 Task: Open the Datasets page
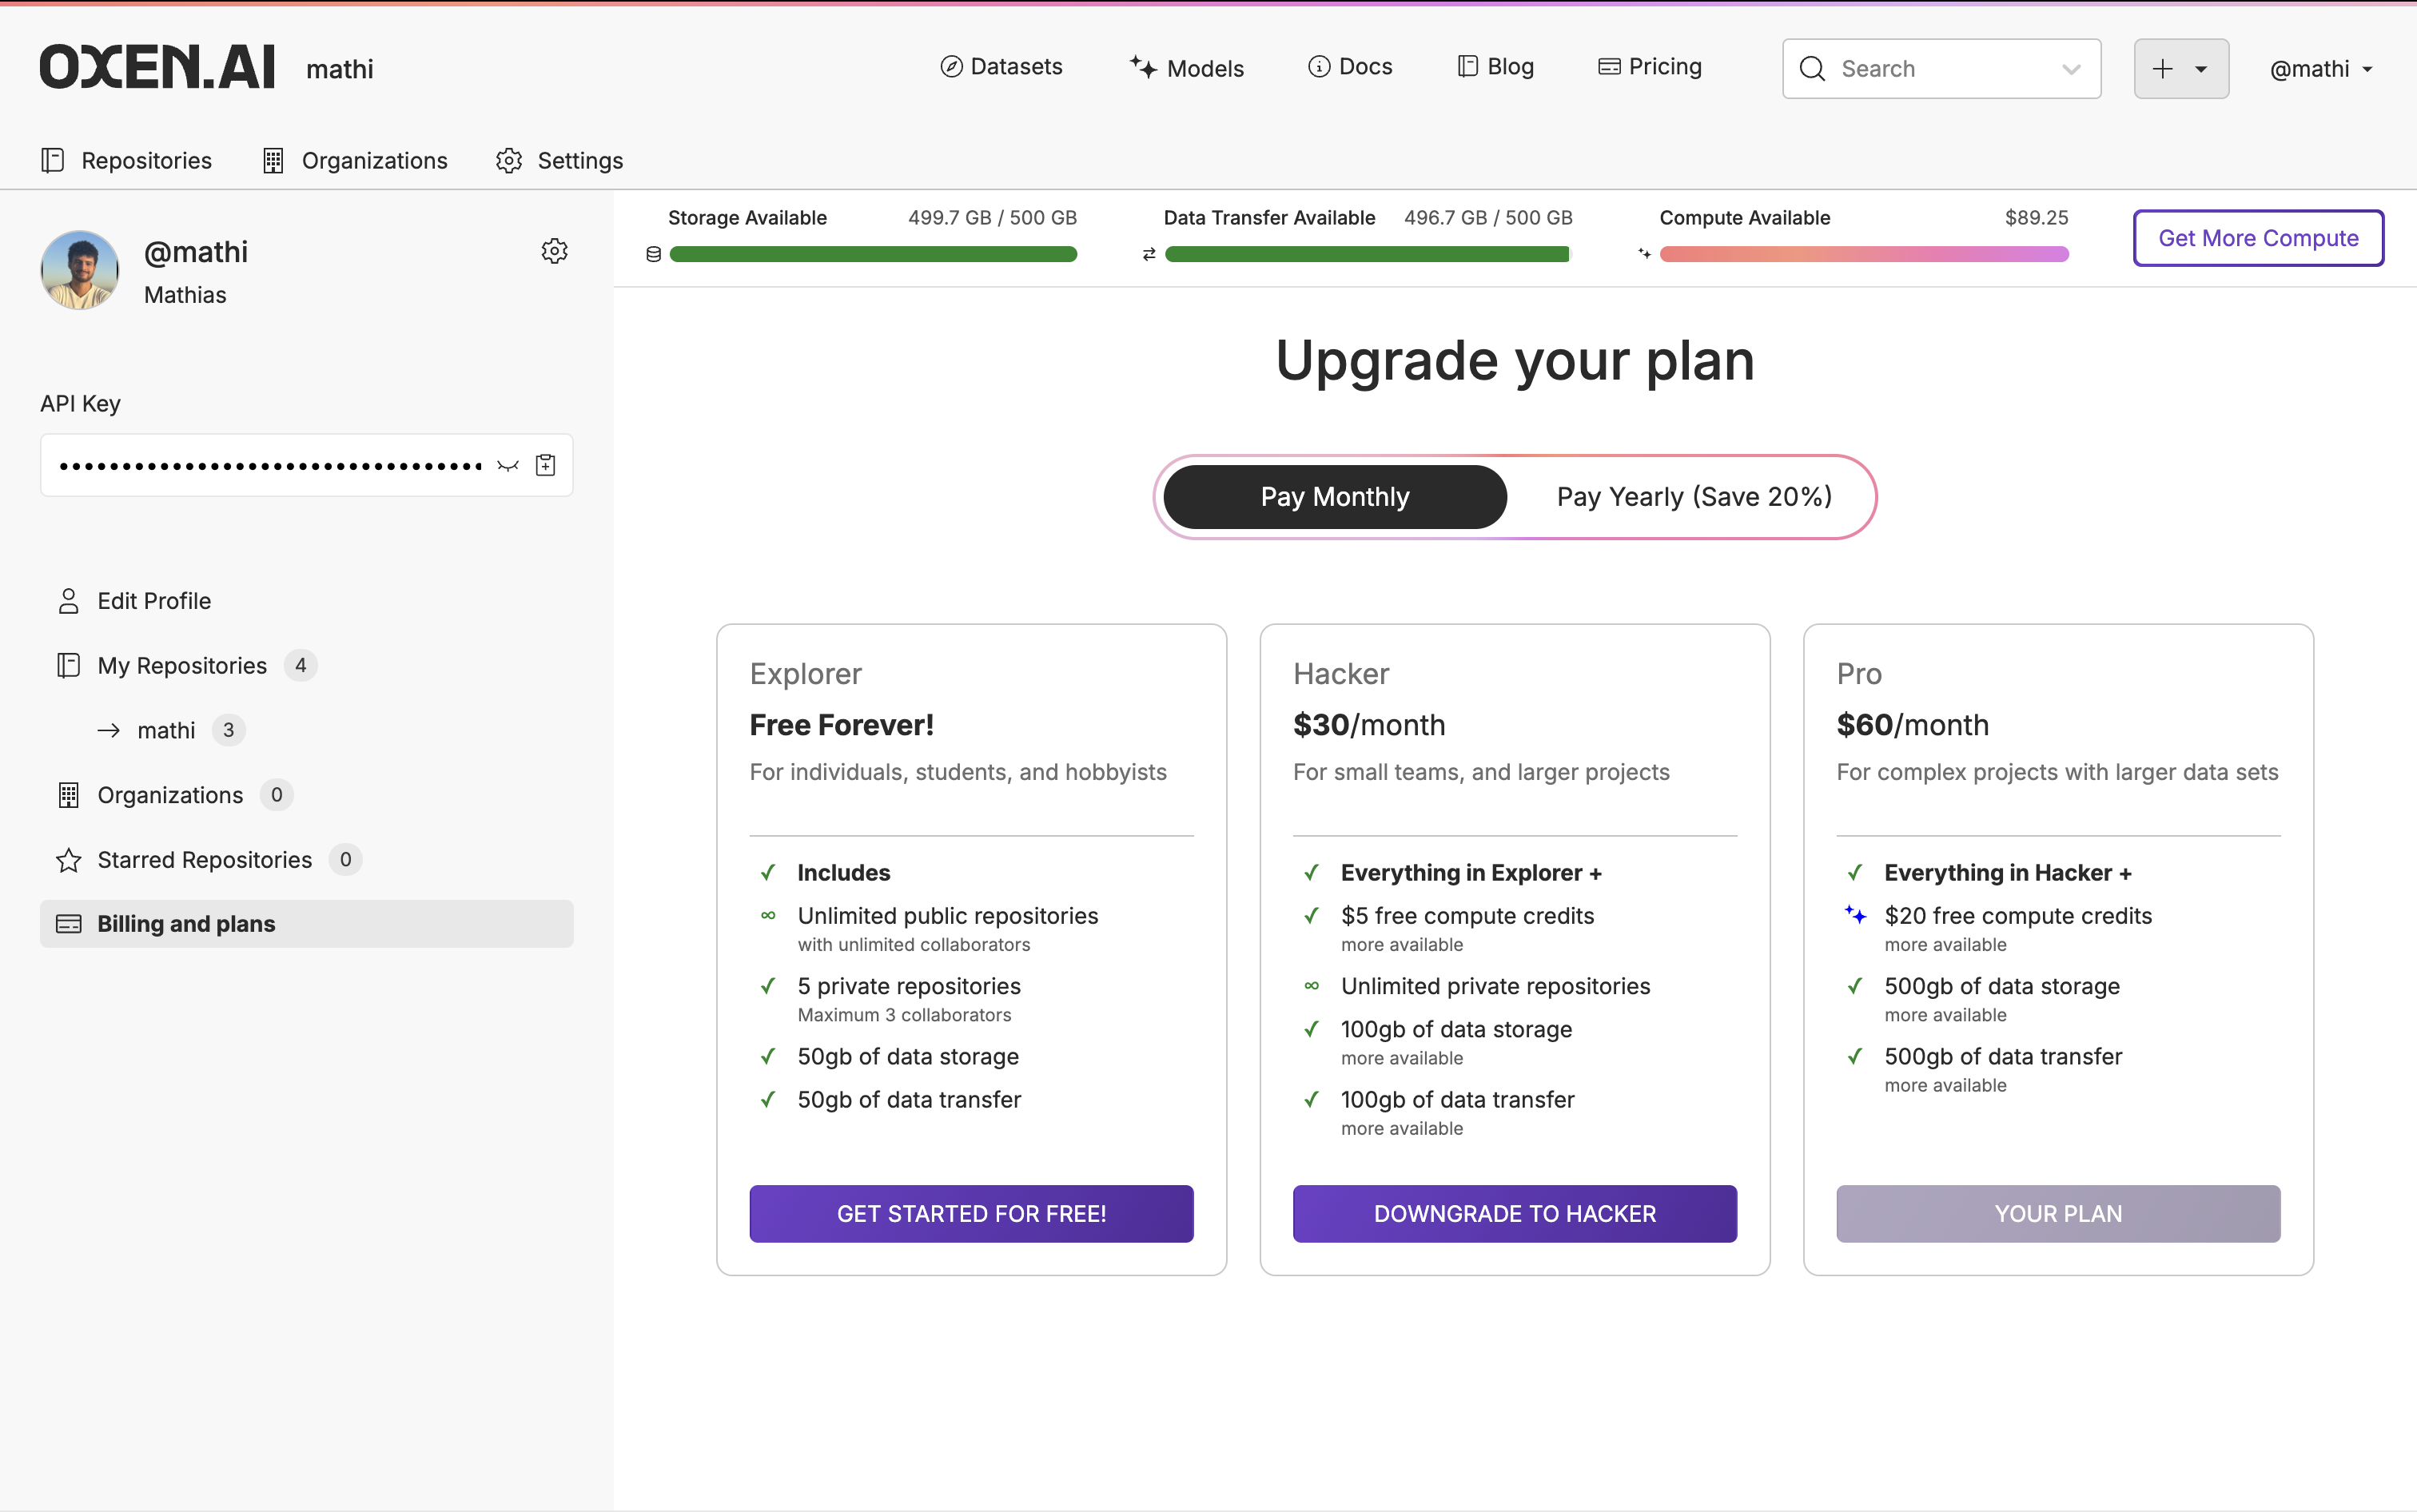[1001, 67]
